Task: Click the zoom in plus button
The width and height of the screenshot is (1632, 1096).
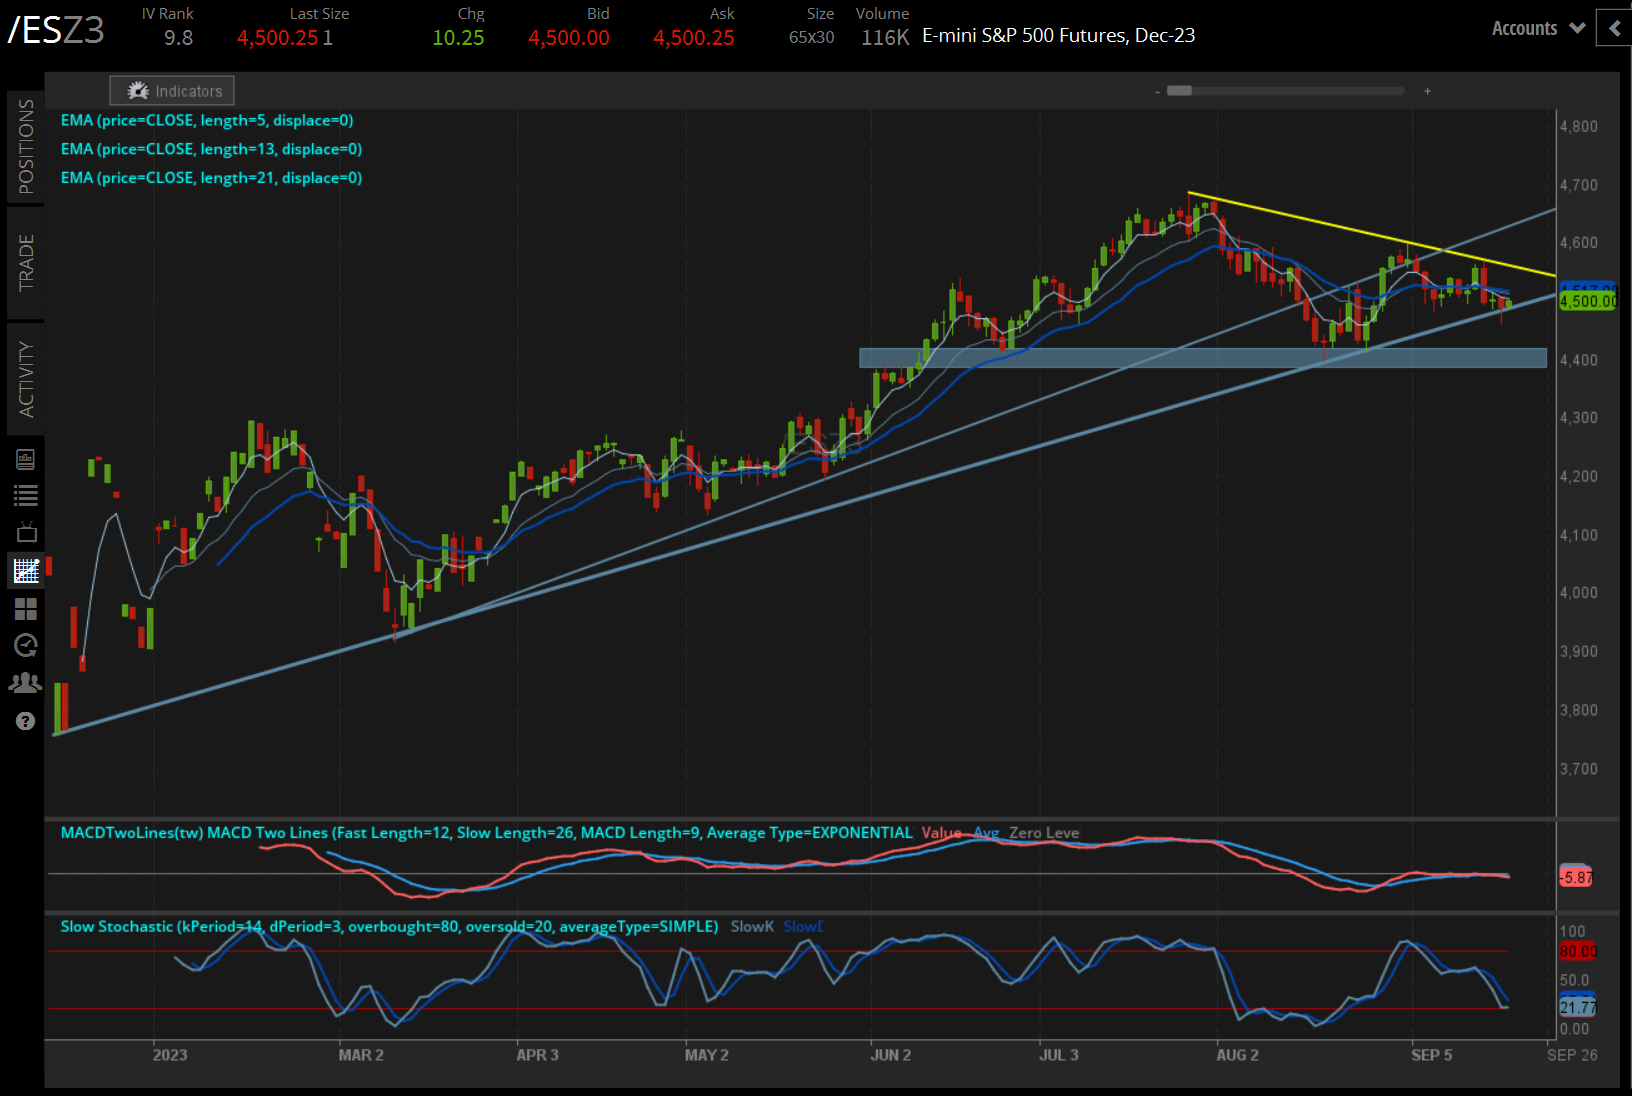Action: [1427, 91]
